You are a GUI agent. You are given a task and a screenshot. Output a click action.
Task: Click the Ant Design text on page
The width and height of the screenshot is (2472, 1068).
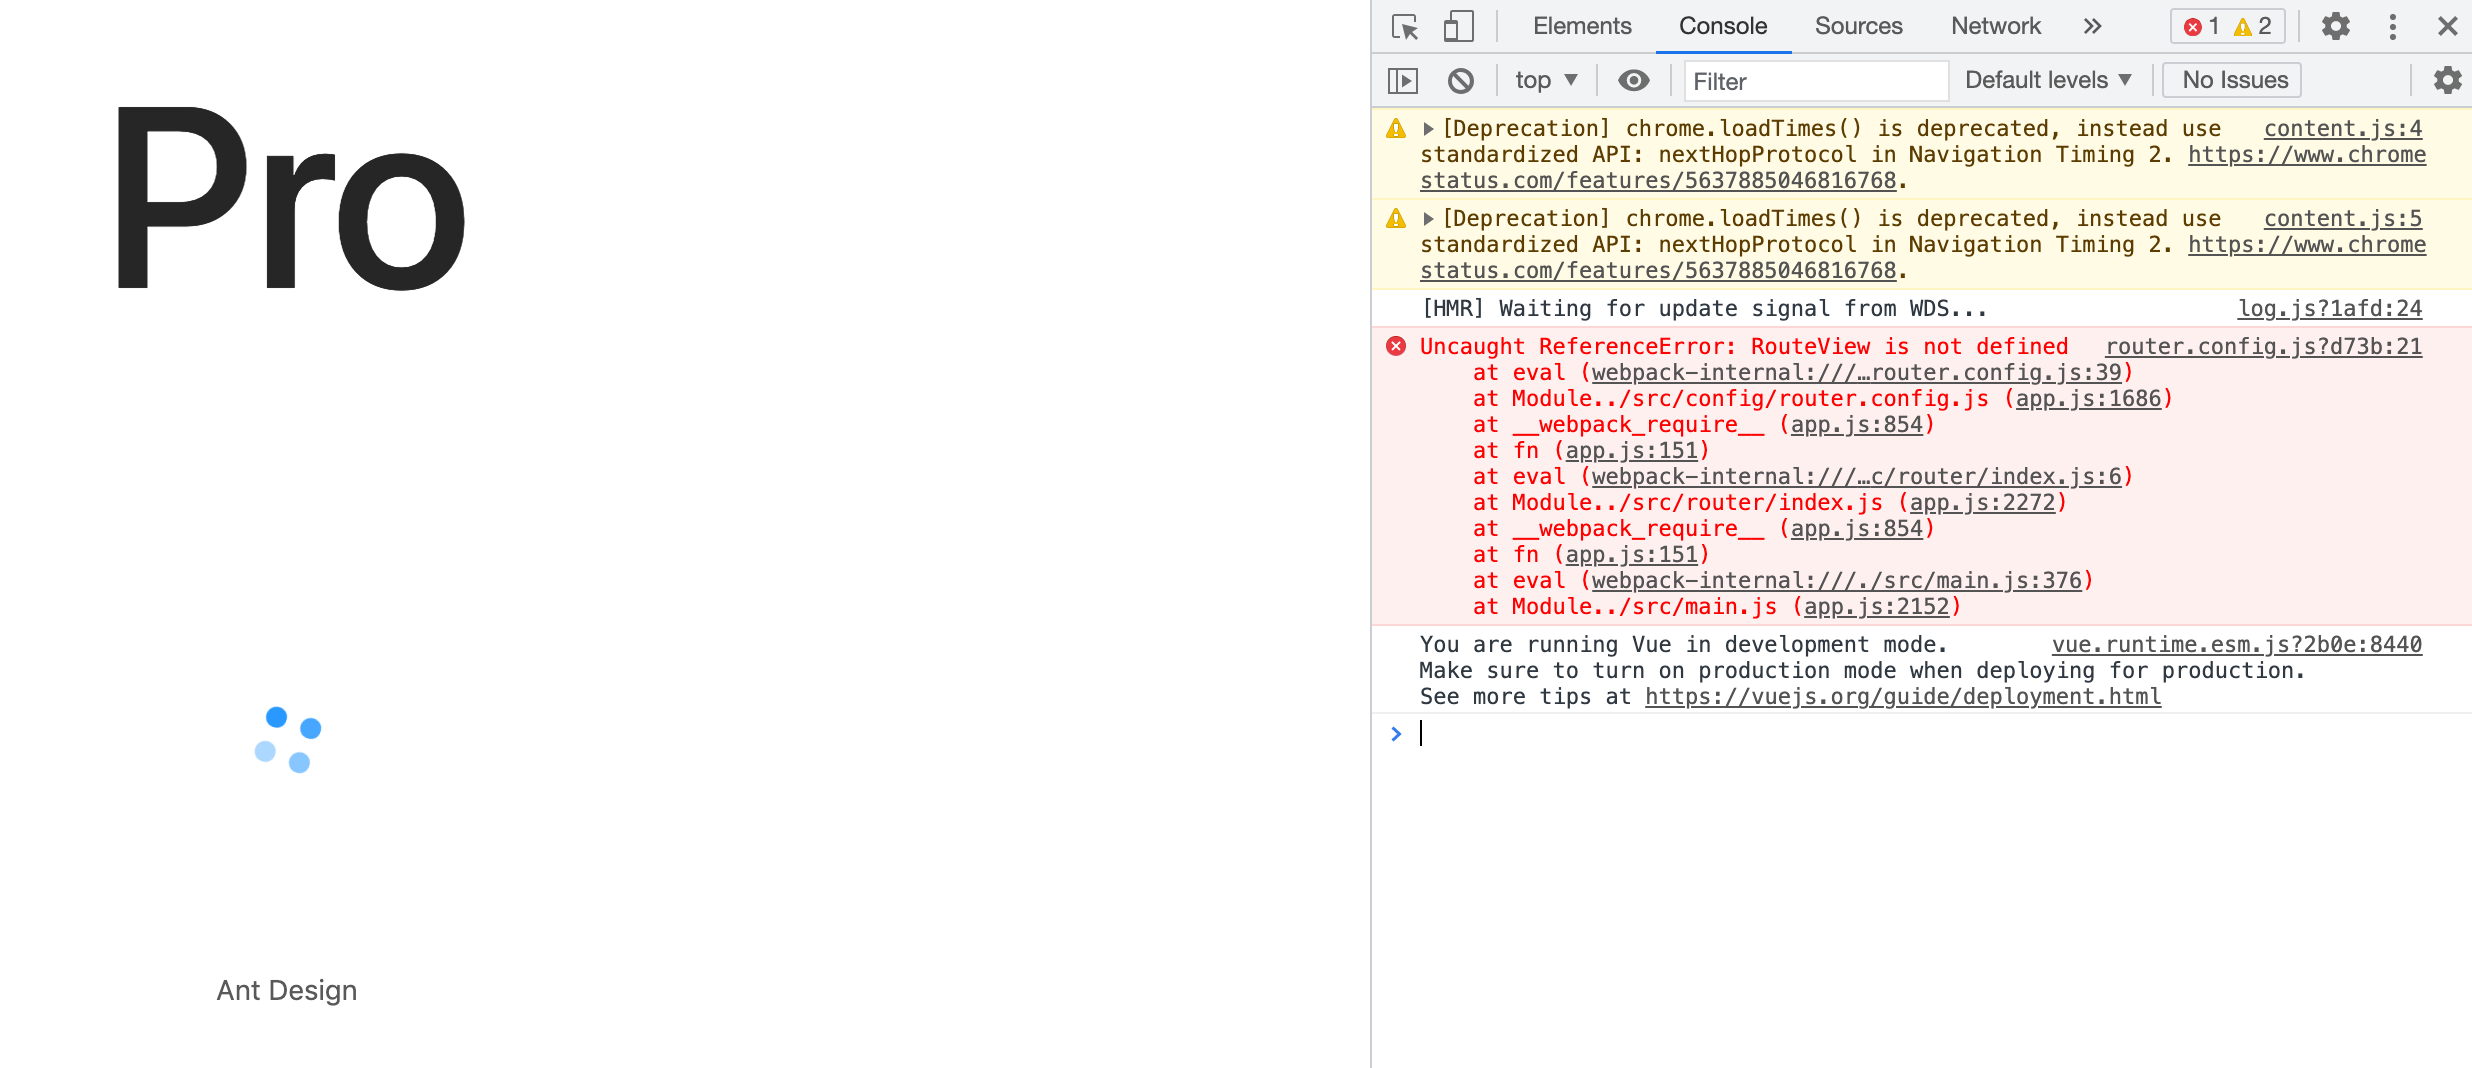287,991
